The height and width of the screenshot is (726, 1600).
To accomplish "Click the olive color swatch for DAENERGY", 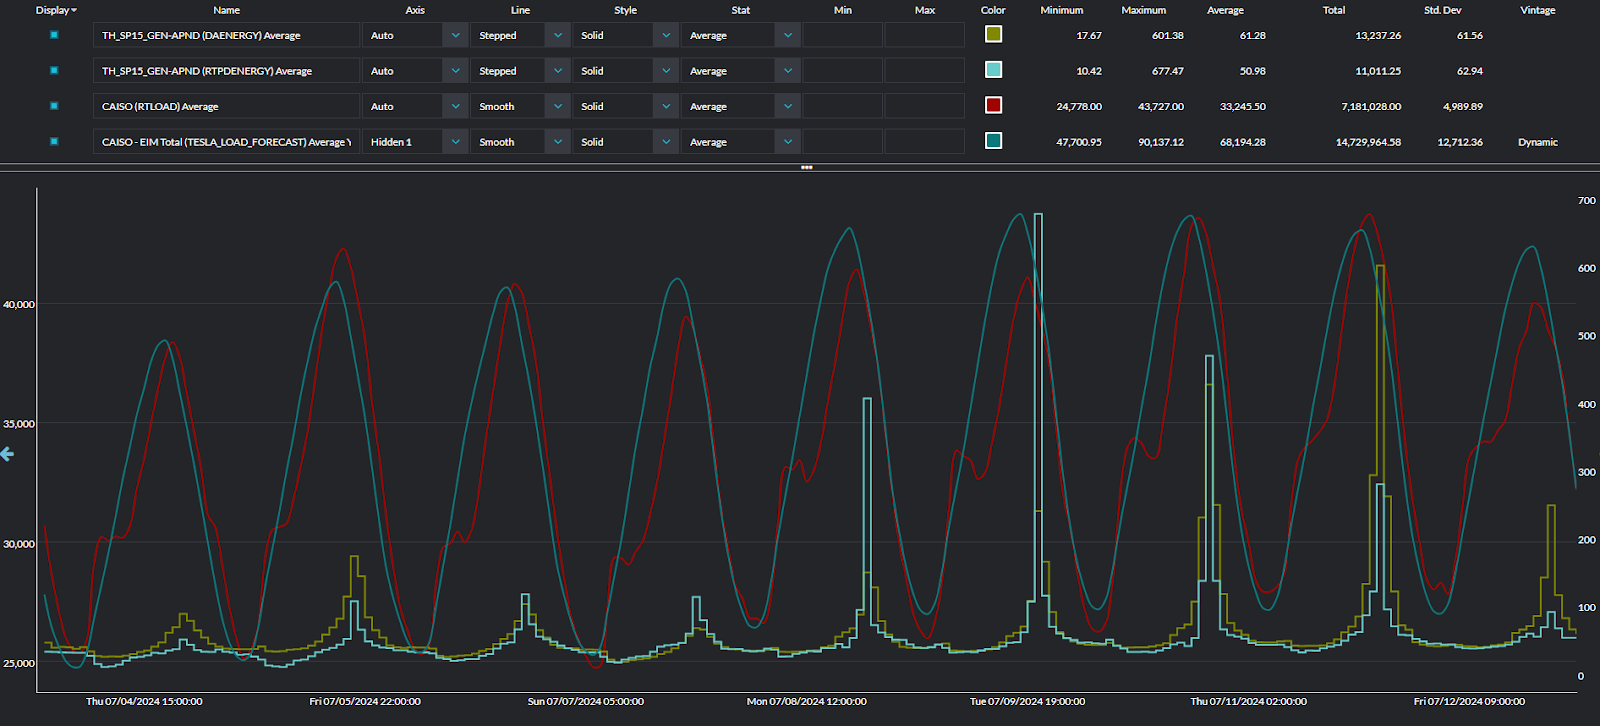I will (x=993, y=34).
